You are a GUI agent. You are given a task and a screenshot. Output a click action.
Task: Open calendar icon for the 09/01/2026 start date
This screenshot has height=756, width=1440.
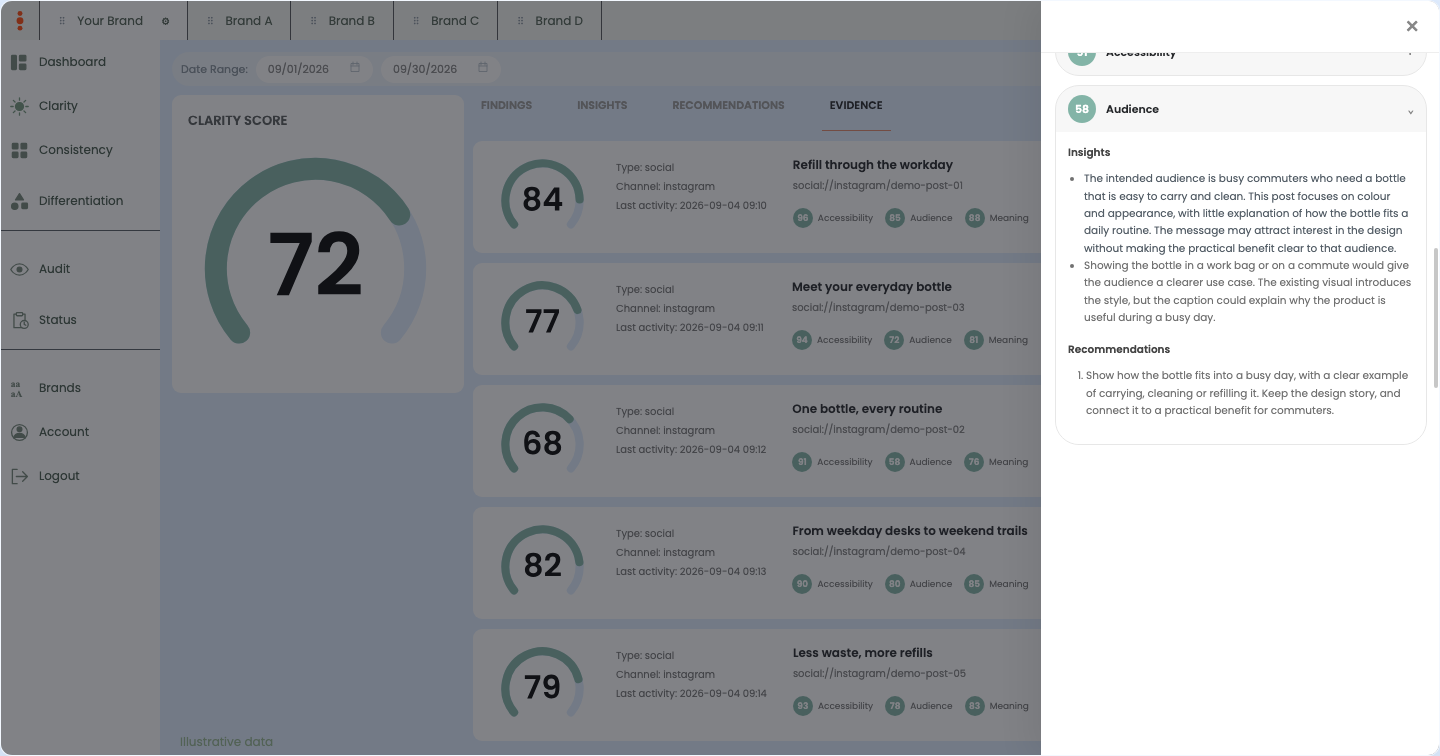pos(355,68)
